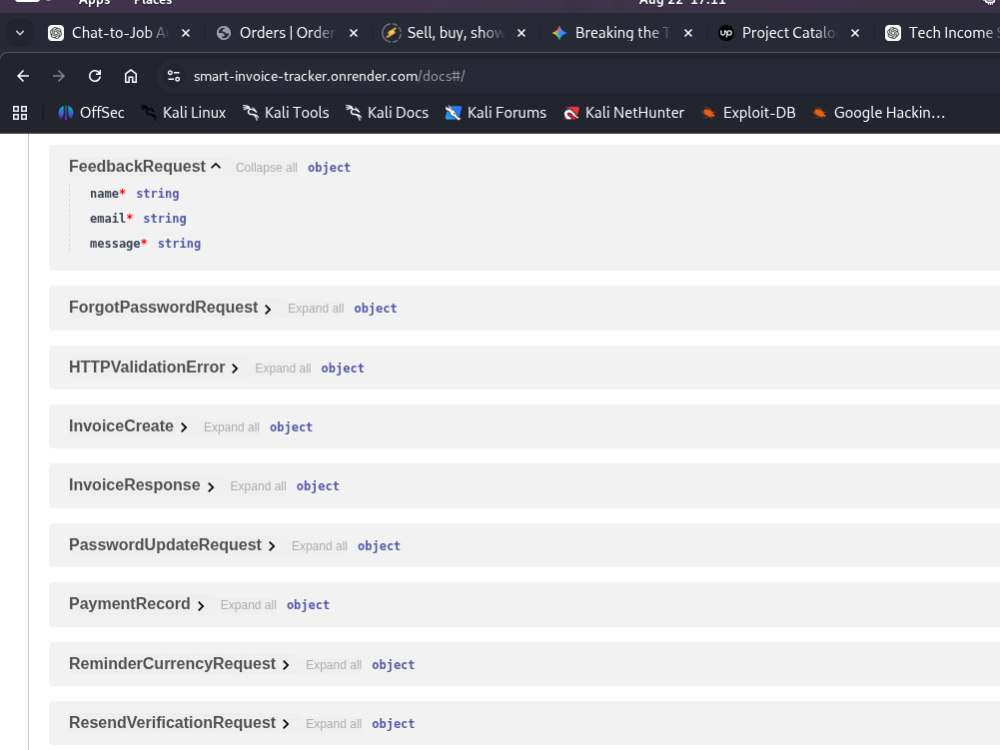The image size is (1000, 750).
Task: Reload the page with the refresh icon
Action: pyautogui.click(x=95, y=76)
